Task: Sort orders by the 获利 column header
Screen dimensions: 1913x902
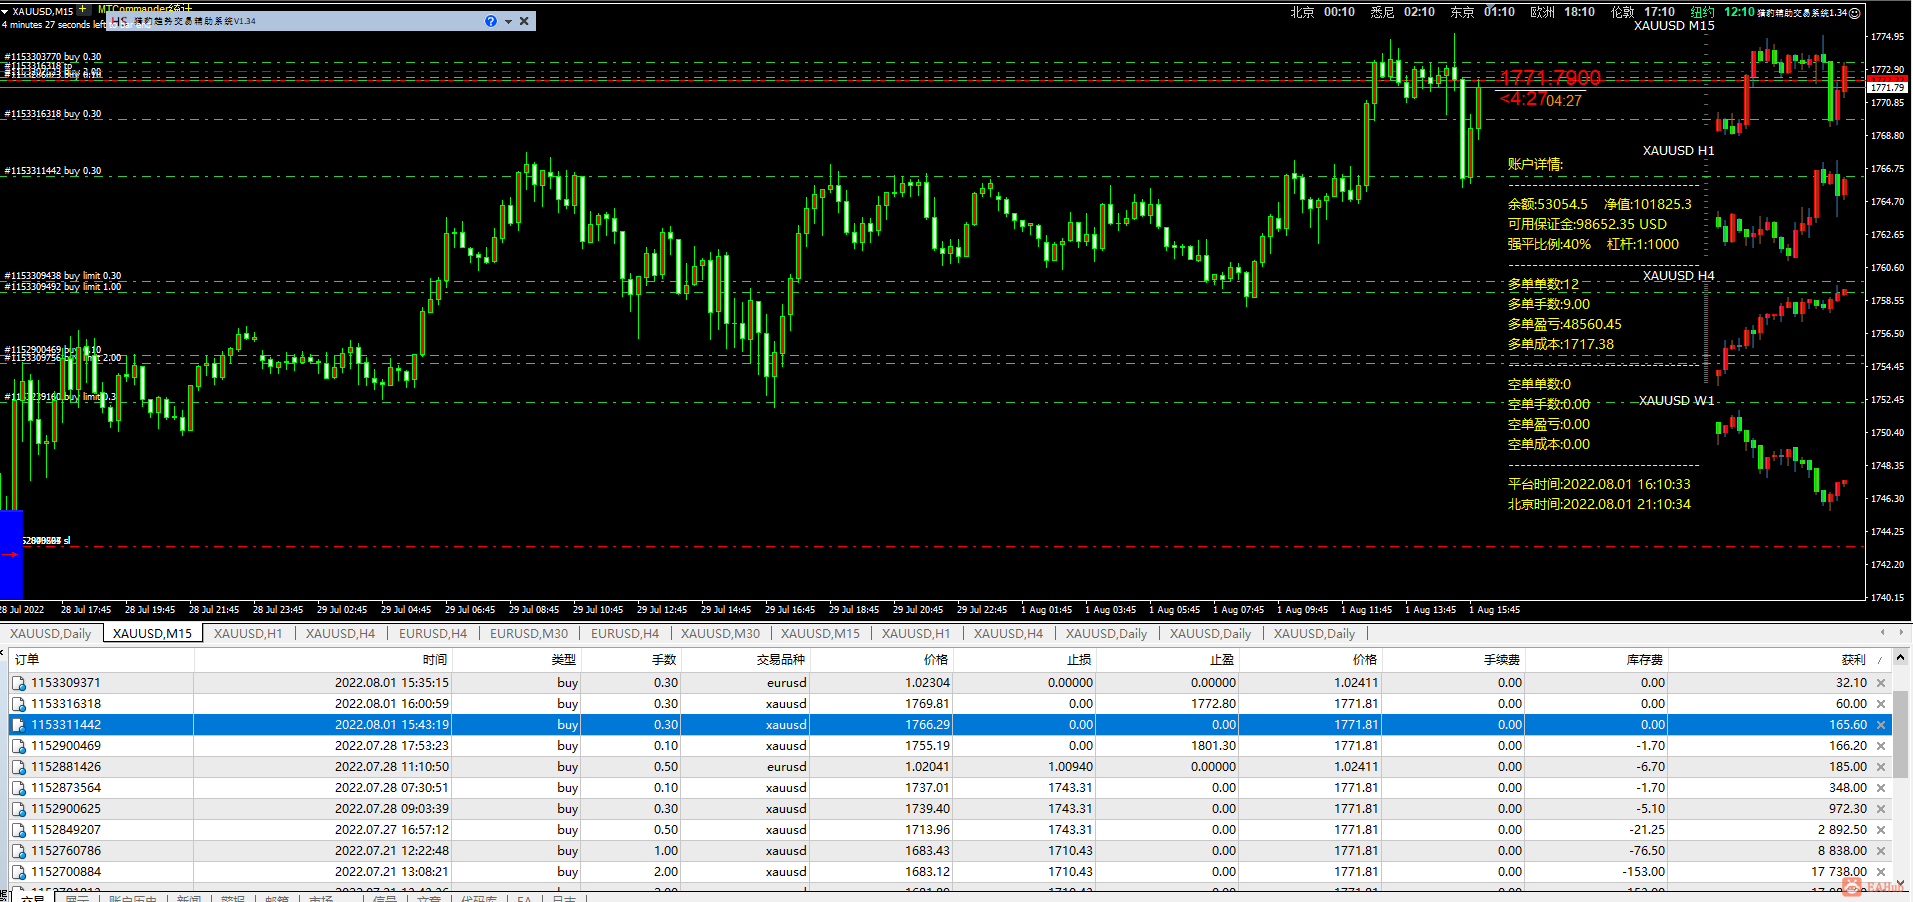Action: pos(1852,659)
